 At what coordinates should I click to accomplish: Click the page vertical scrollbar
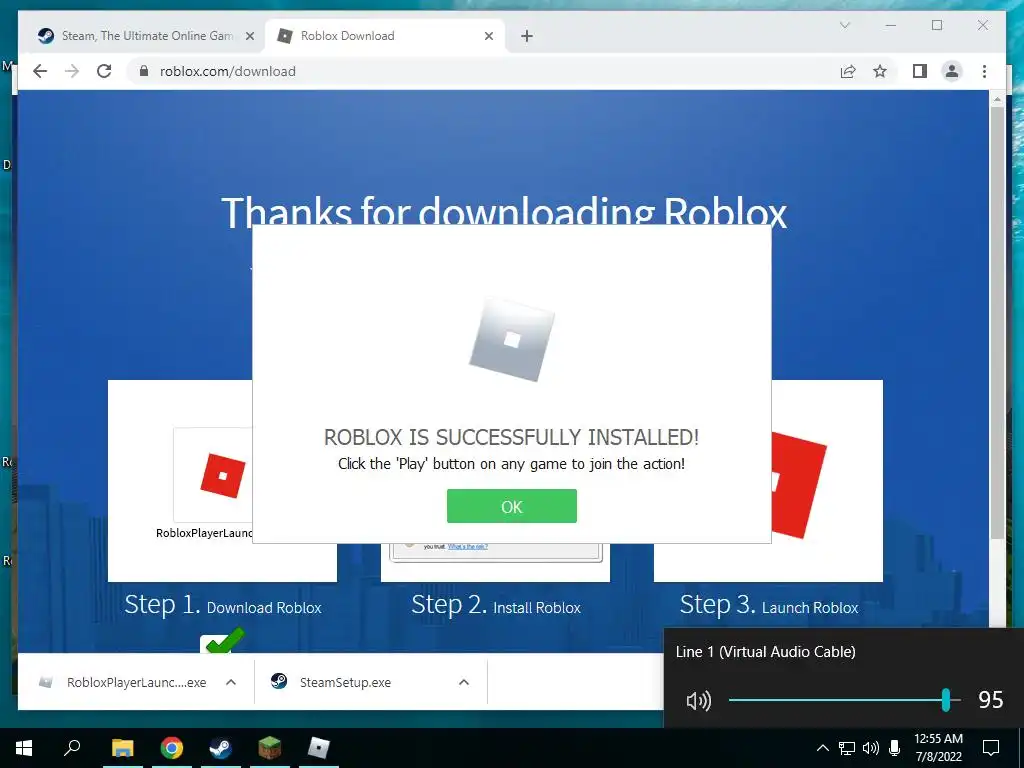(x=997, y=323)
